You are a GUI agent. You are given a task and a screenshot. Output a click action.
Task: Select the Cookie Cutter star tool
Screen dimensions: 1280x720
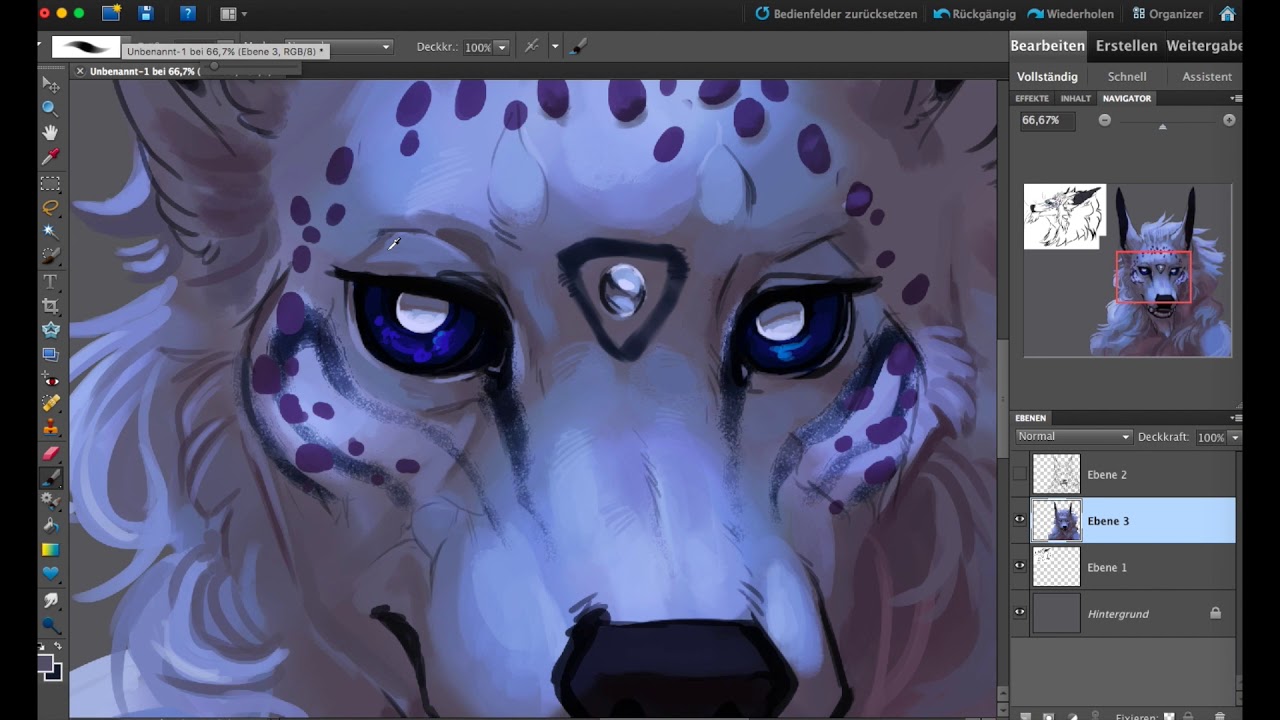(50, 330)
